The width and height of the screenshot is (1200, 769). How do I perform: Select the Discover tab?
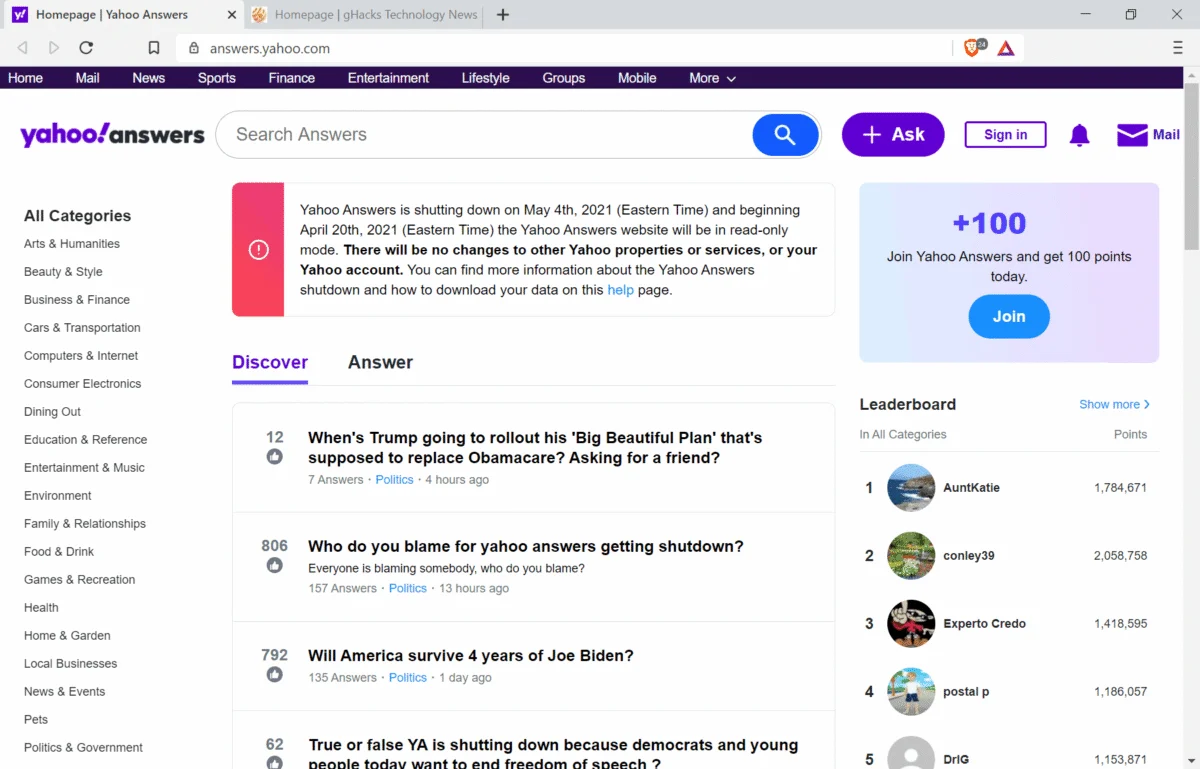270,362
